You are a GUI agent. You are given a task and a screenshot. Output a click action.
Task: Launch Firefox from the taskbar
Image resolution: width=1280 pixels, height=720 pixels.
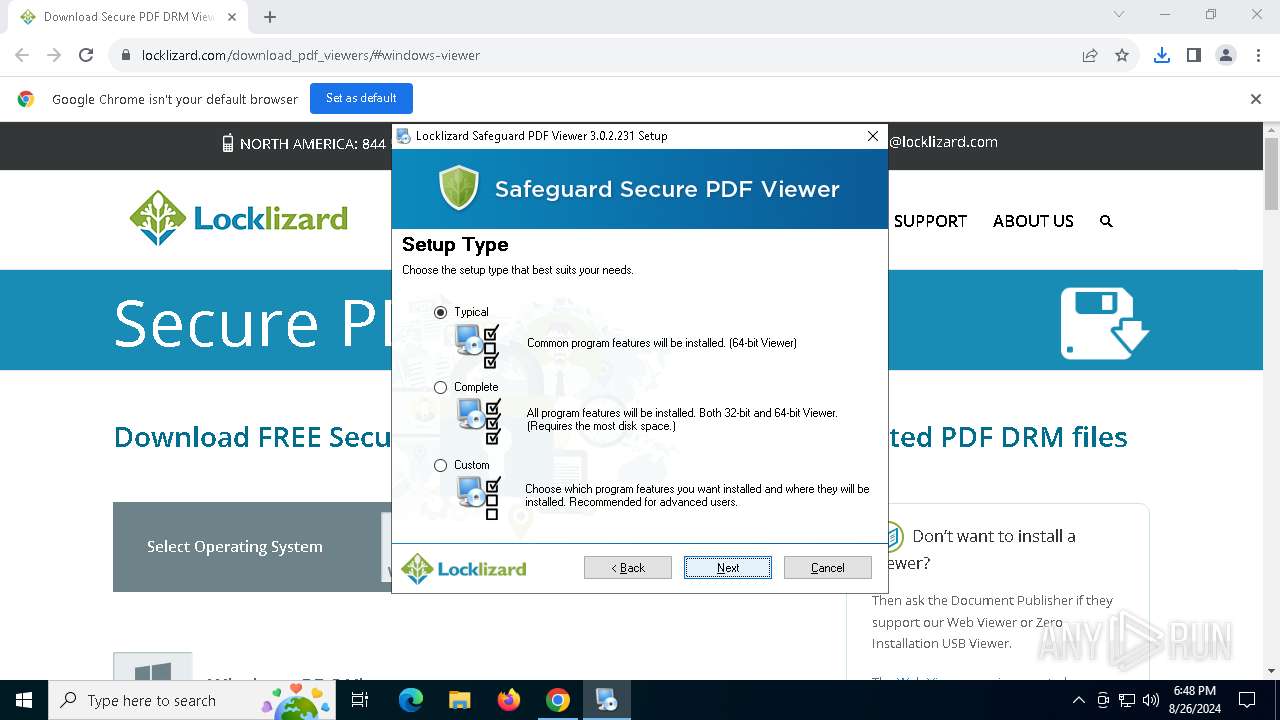[509, 700]
